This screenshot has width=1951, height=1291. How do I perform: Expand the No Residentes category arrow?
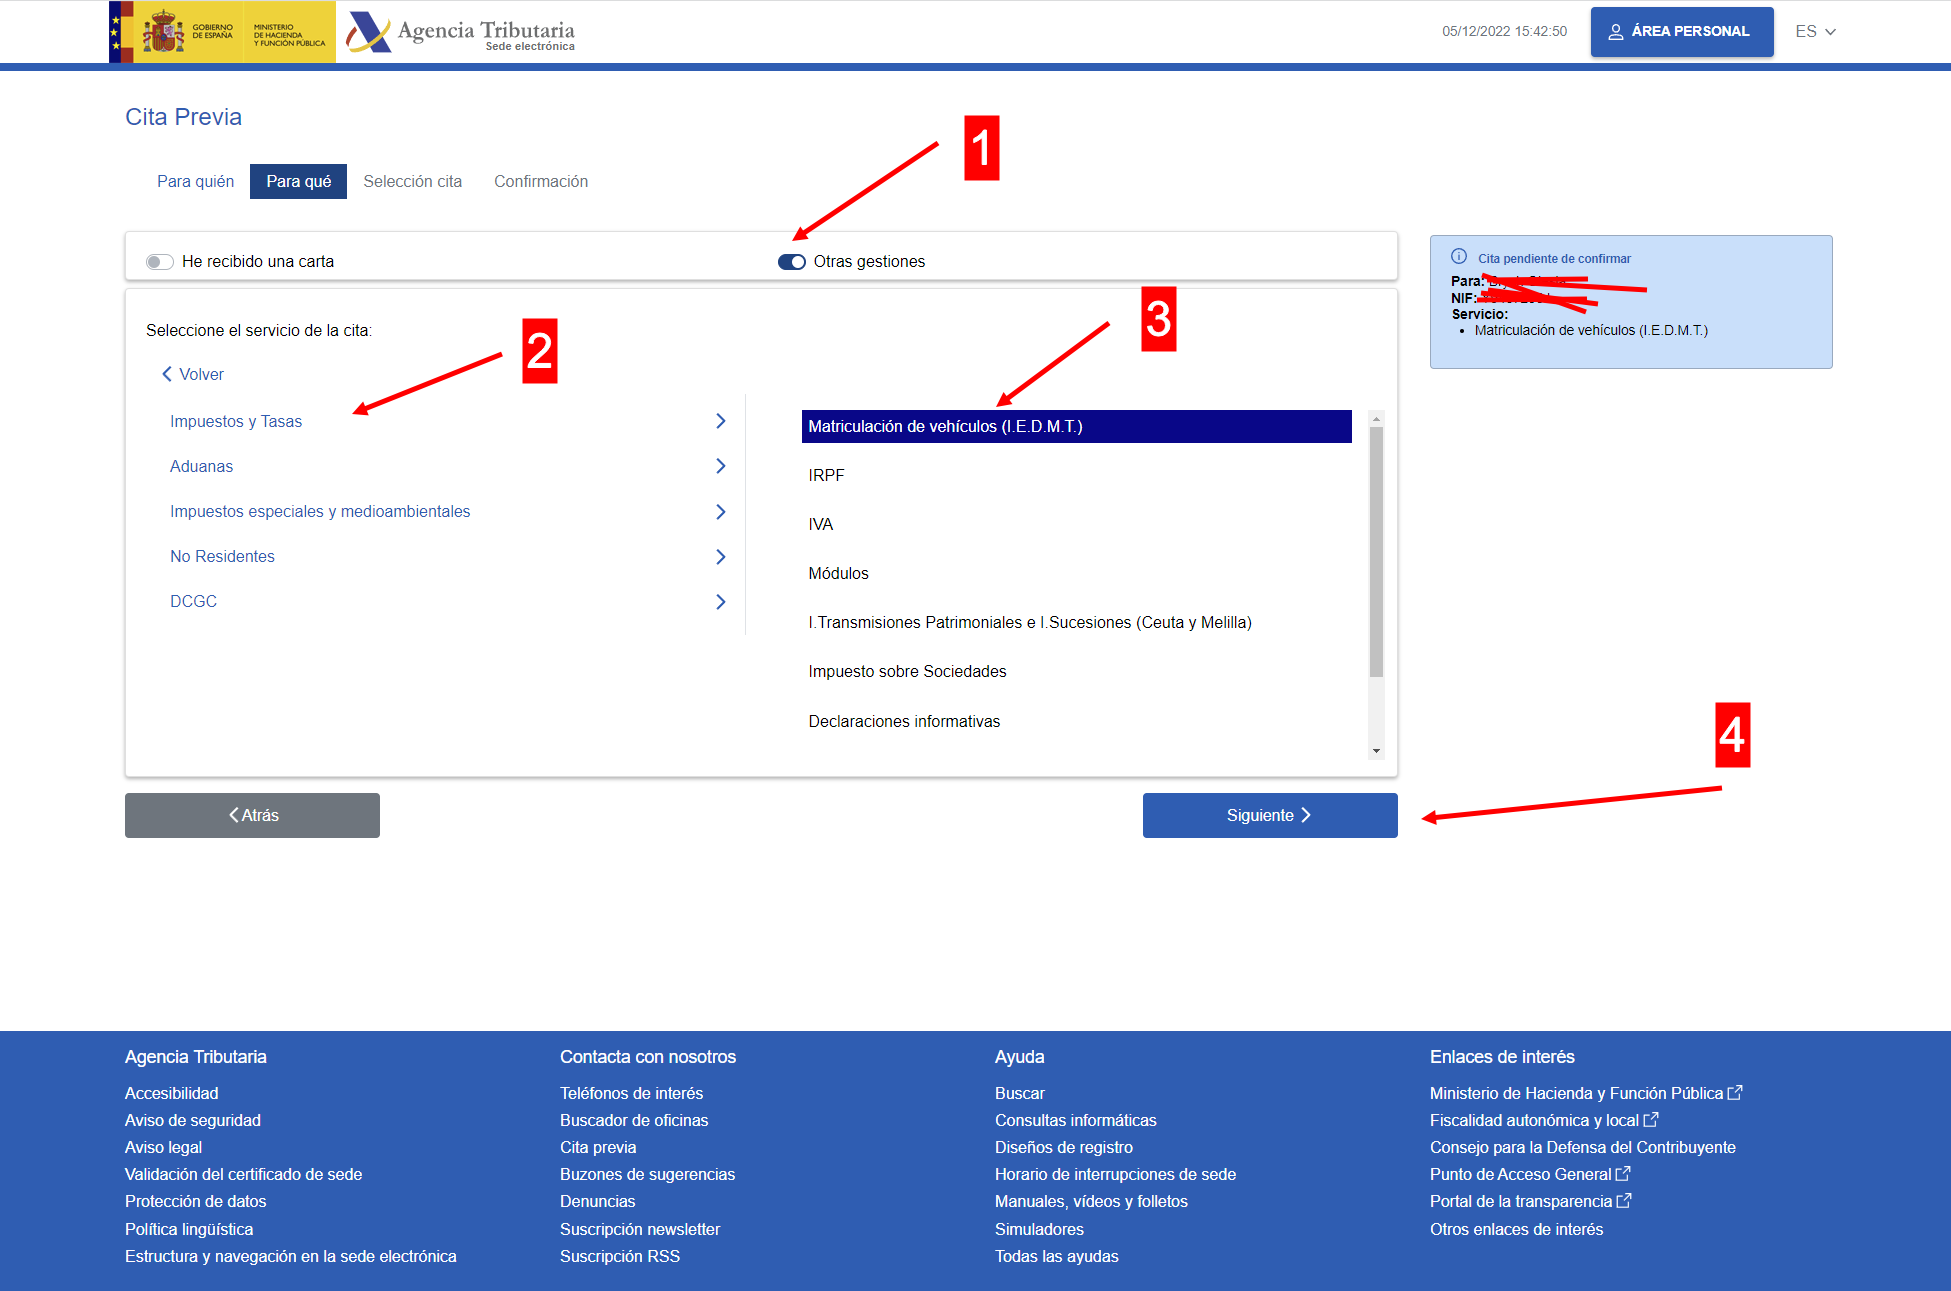(720, 557)
